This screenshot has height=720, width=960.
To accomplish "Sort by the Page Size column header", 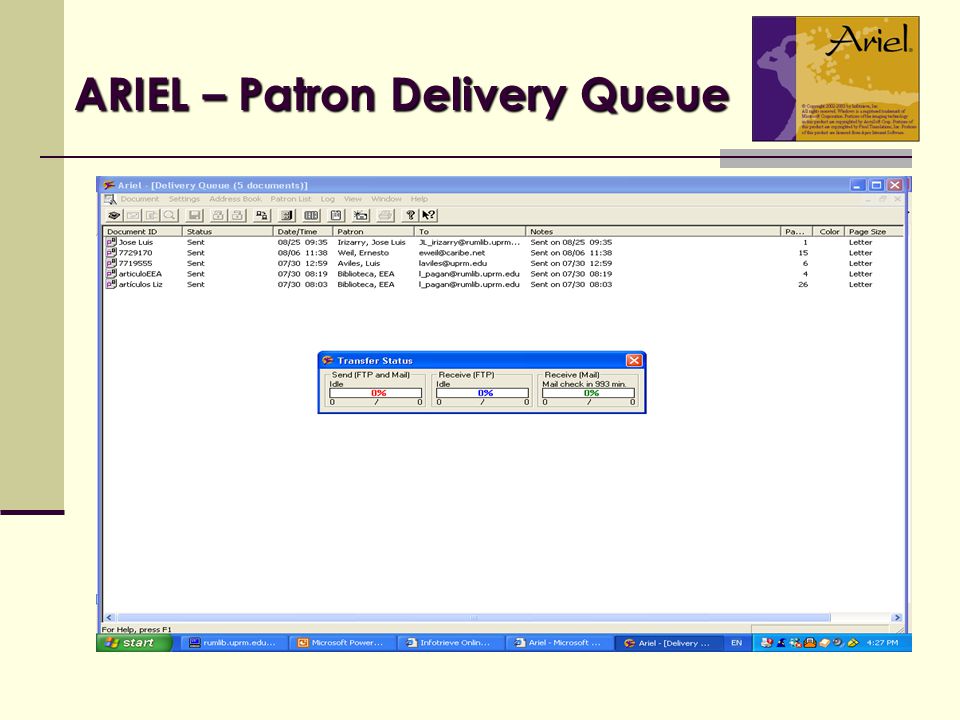I will [x=873, y=231].
